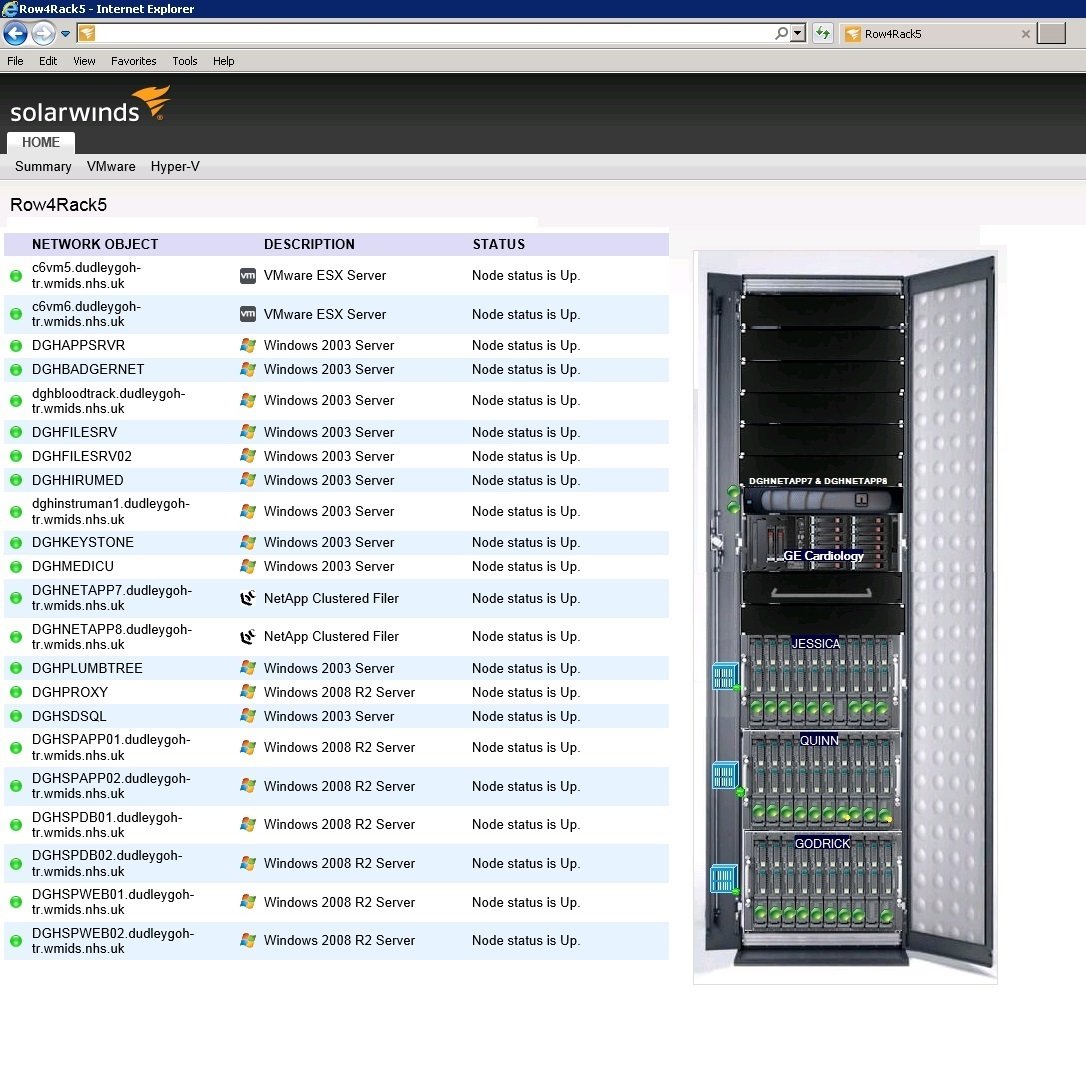Open the address bar autocomplete dropdown arrow
This screenshot has height=1068, width=1086.
point(798,33)
